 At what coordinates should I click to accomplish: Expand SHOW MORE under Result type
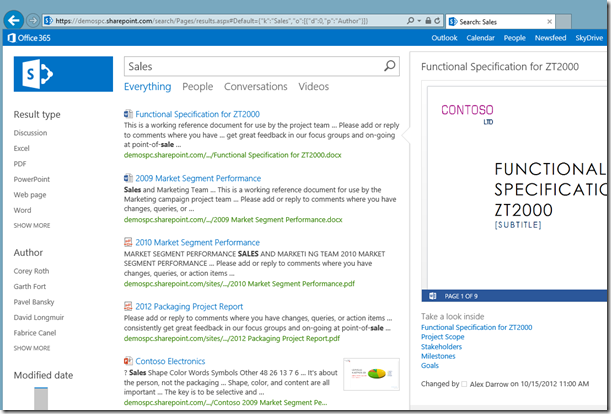click(x=32, y=225)
